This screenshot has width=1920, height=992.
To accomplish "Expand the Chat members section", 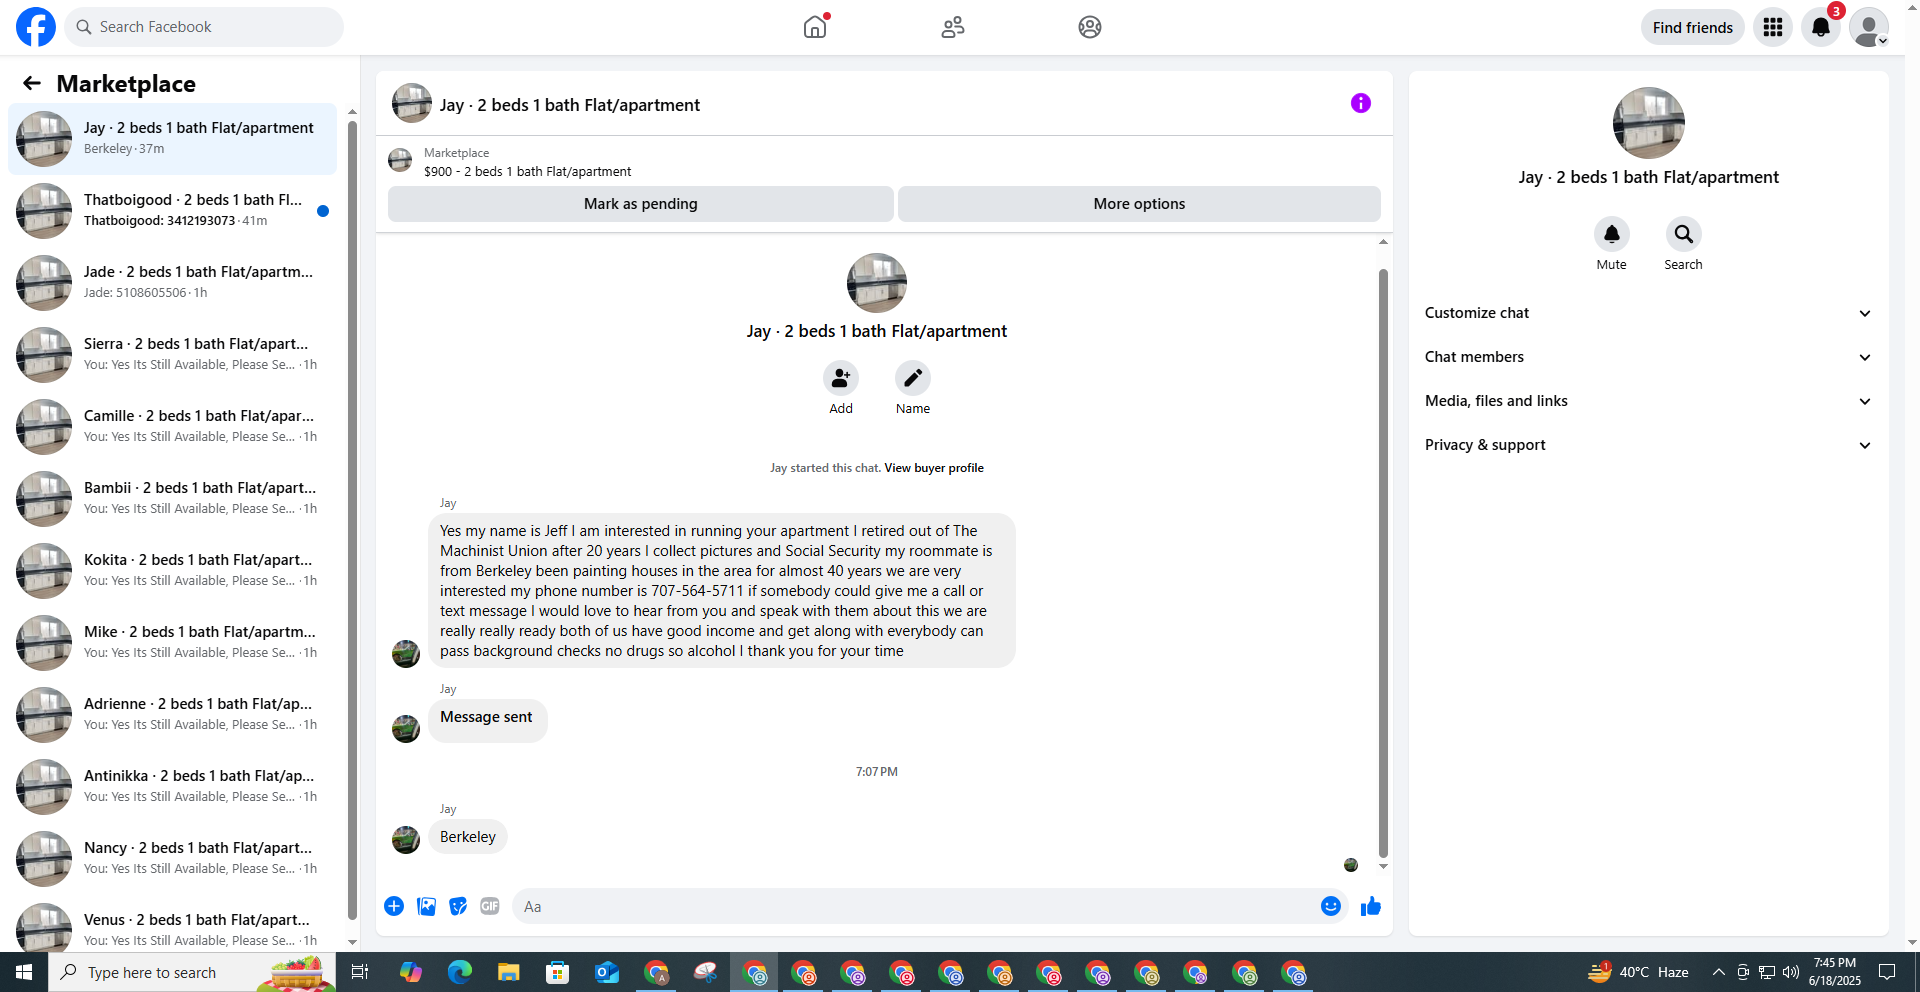I will pyautogui.click(x=1648, y=357).
